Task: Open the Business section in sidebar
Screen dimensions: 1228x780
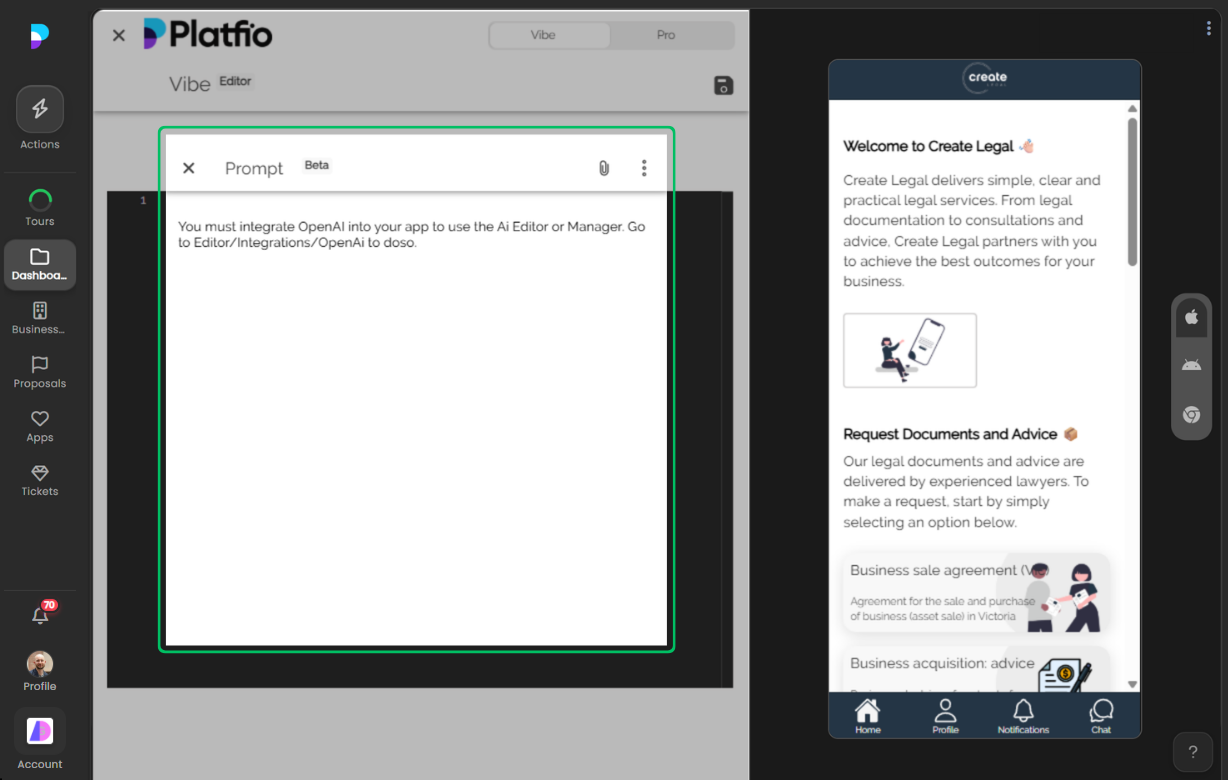Action: point(40,318)
